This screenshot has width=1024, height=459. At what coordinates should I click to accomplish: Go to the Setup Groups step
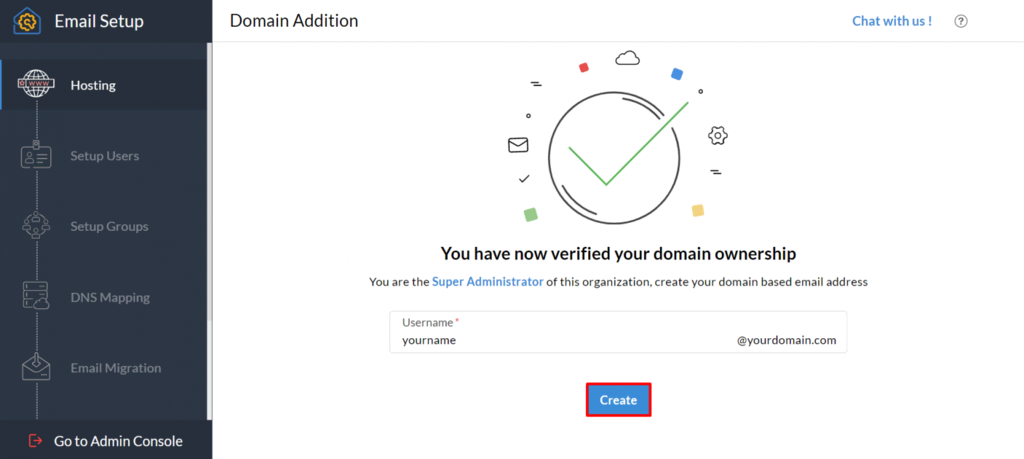[109, 226]
